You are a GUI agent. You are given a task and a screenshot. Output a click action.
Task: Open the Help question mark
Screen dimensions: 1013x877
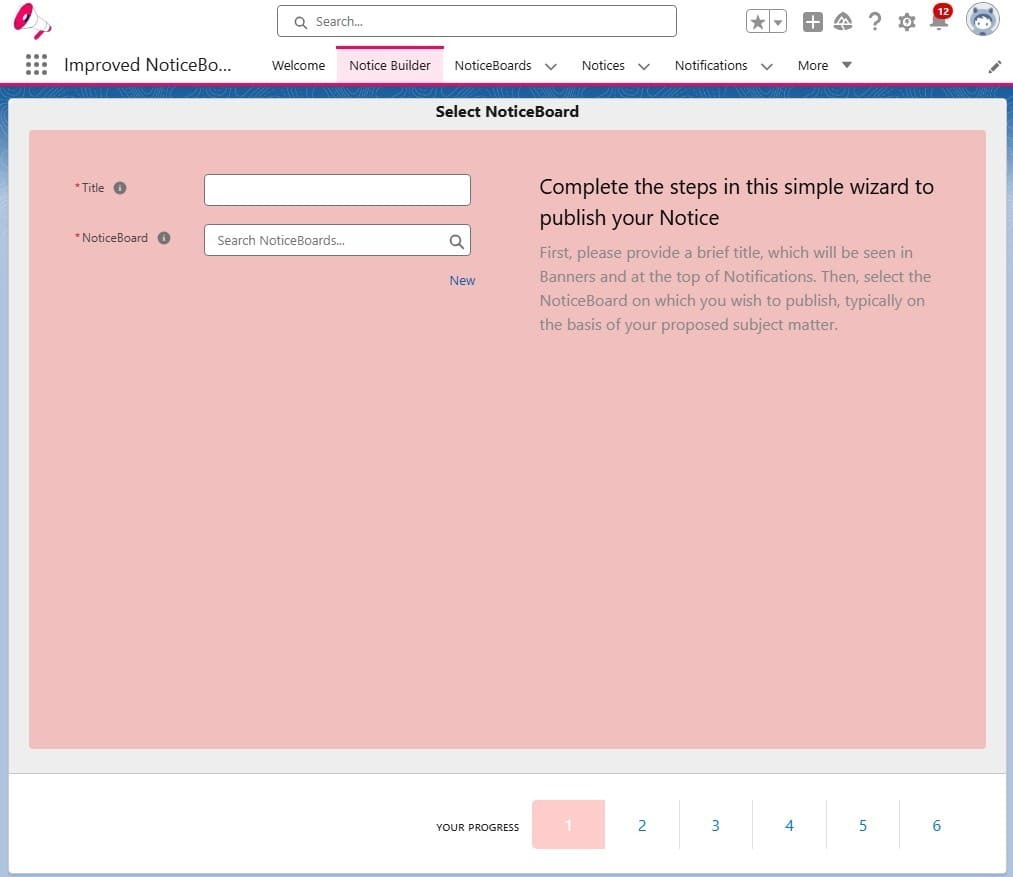click(874, 22)
